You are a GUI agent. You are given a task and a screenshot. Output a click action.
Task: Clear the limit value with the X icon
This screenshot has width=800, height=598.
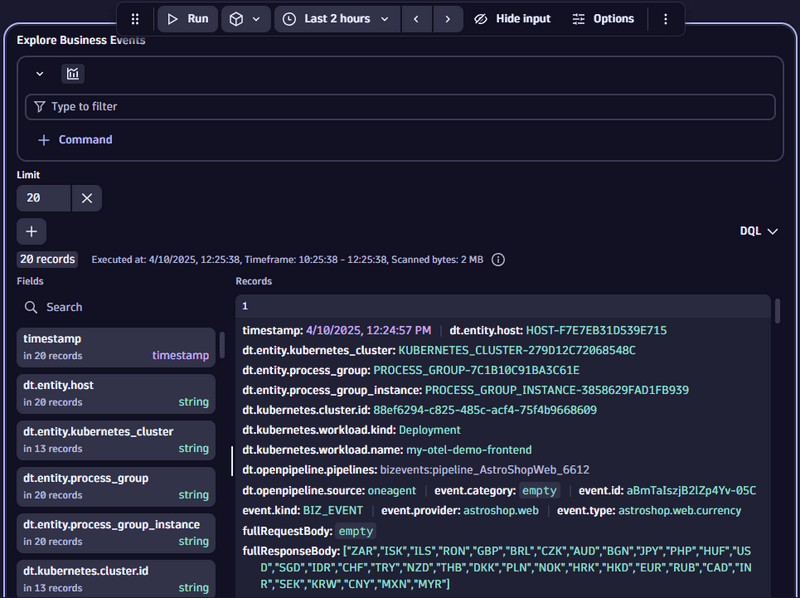point(87,198)
